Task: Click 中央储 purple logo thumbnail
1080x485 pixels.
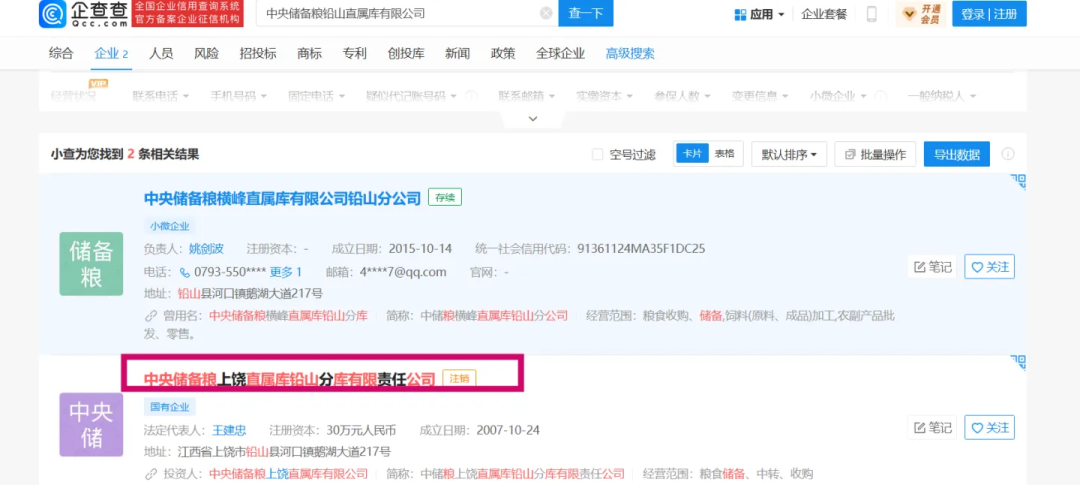Action: [91, 424]
